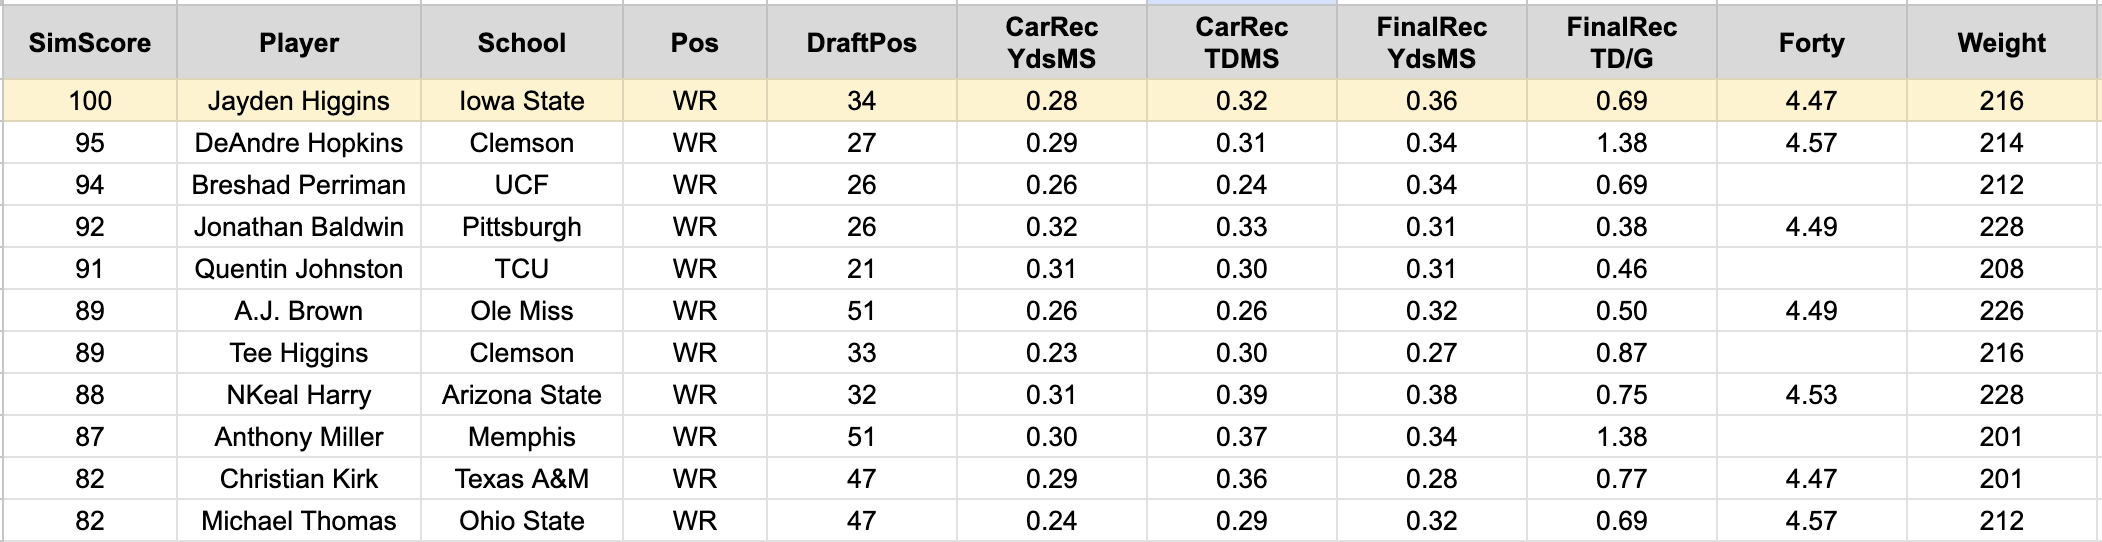Click A.J. Brown's Ole Miss cell
The height and width of the screenshot is (542, 2102).
click(522, 311)
